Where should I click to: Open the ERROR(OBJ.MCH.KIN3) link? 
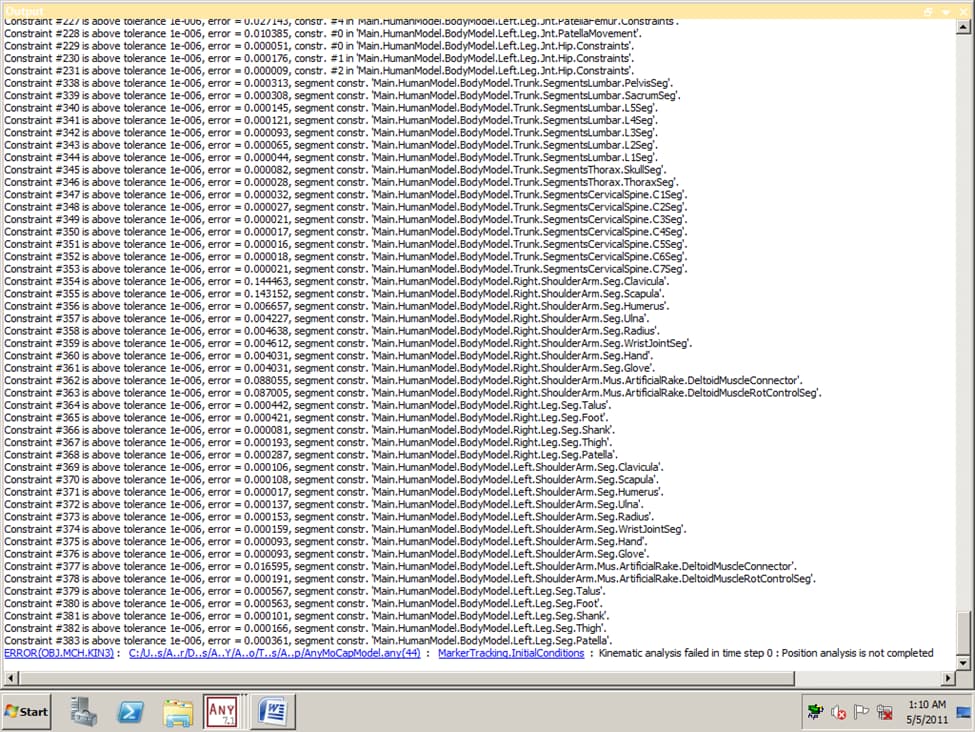[59, 653]
